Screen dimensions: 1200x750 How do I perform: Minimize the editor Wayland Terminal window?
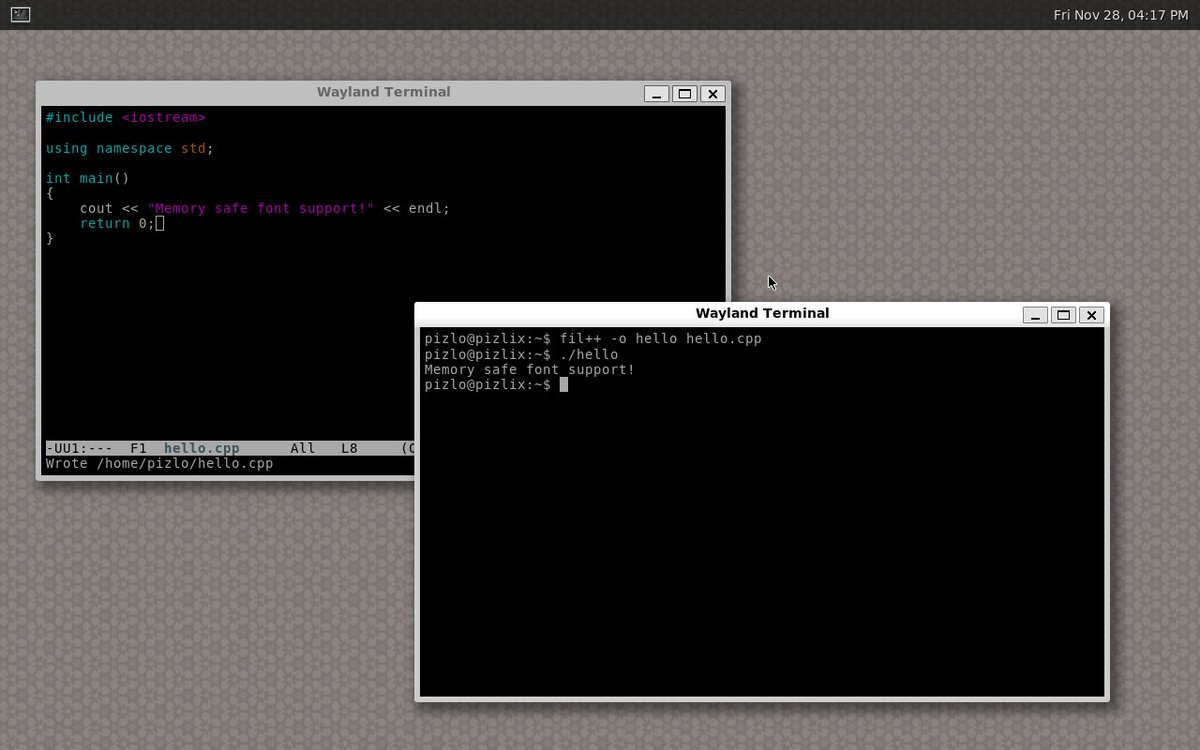pyautogui.click(x=656, y=94)
